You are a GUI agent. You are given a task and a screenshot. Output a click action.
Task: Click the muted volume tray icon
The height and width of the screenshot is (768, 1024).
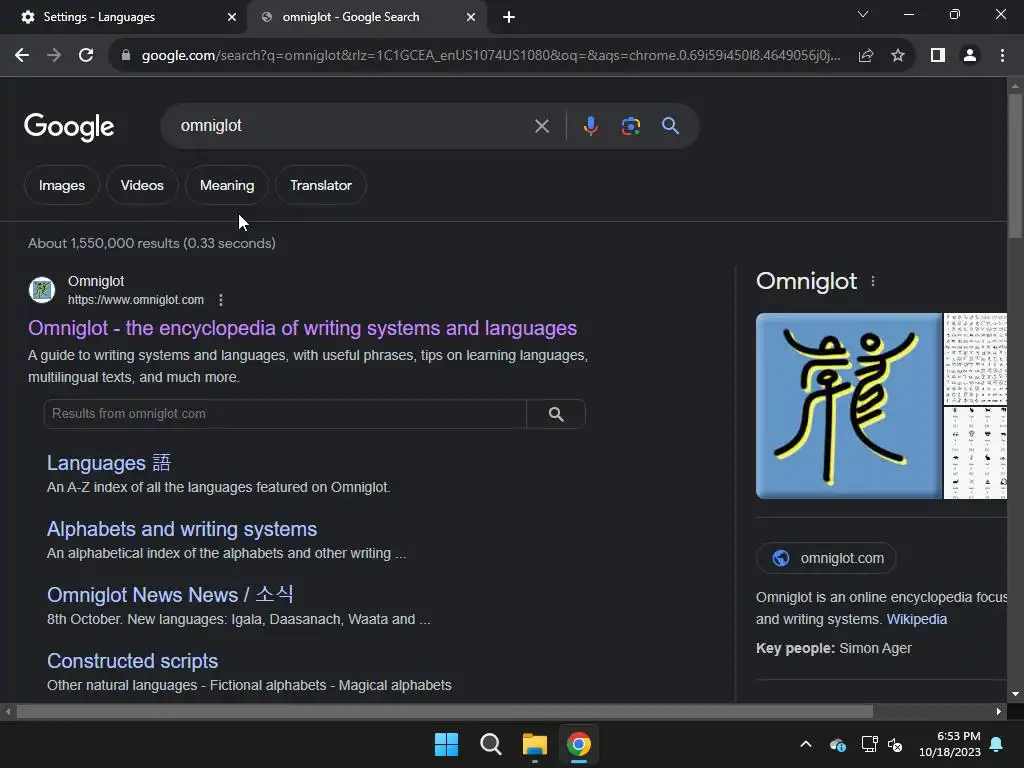[895, 744]
